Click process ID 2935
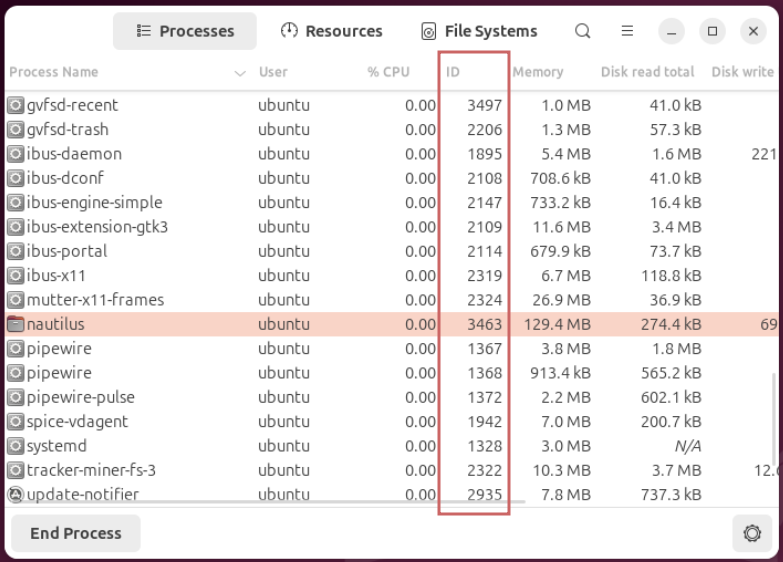Screen dimensions: 783x562 [484, 494]
